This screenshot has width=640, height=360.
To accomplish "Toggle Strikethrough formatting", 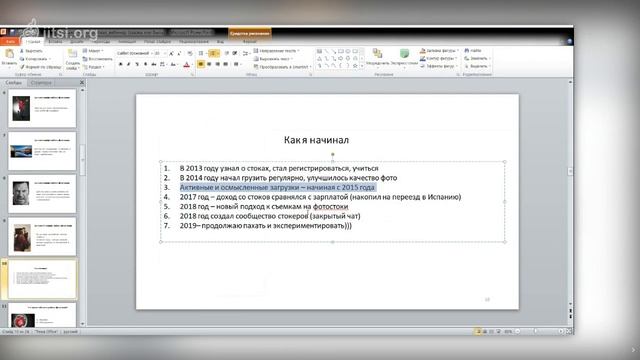I will [x=153, y=64].
